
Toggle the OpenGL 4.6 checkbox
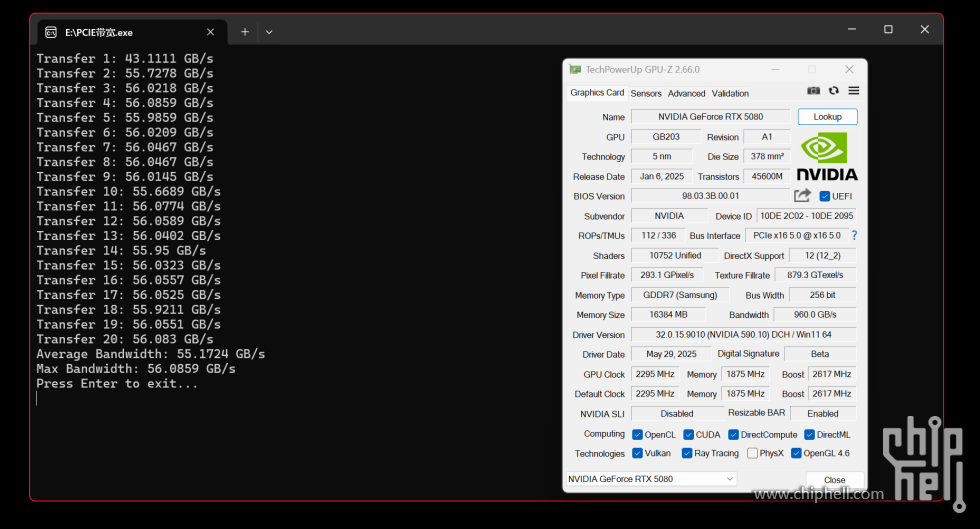coord(796,453)
